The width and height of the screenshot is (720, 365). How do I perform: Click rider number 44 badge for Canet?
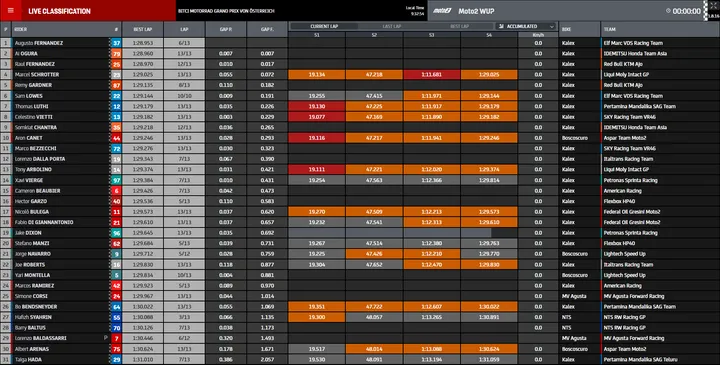pos(116,138)
